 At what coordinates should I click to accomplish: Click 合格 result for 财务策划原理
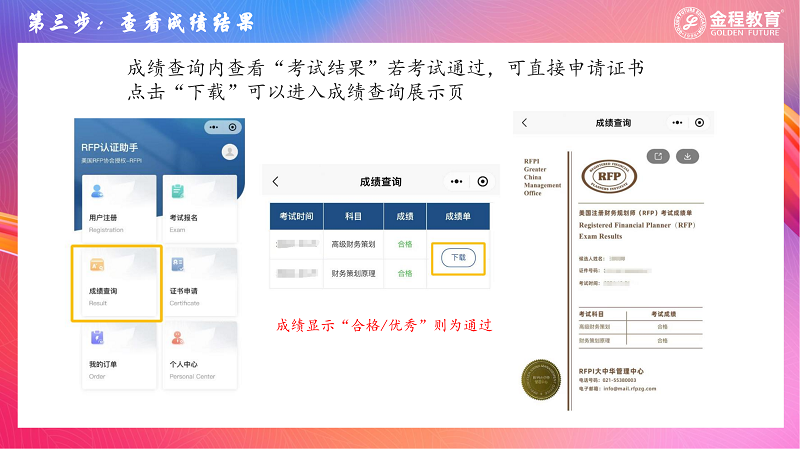point(405,273)
